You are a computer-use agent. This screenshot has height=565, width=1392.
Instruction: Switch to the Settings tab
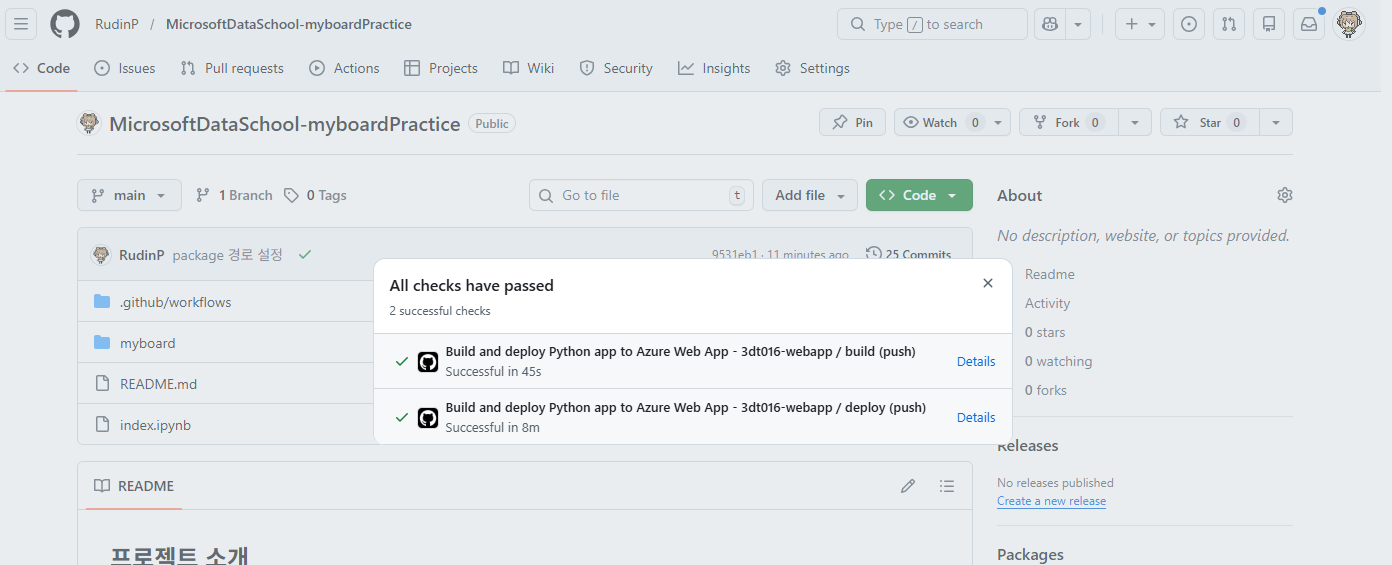tap(813, 68)
